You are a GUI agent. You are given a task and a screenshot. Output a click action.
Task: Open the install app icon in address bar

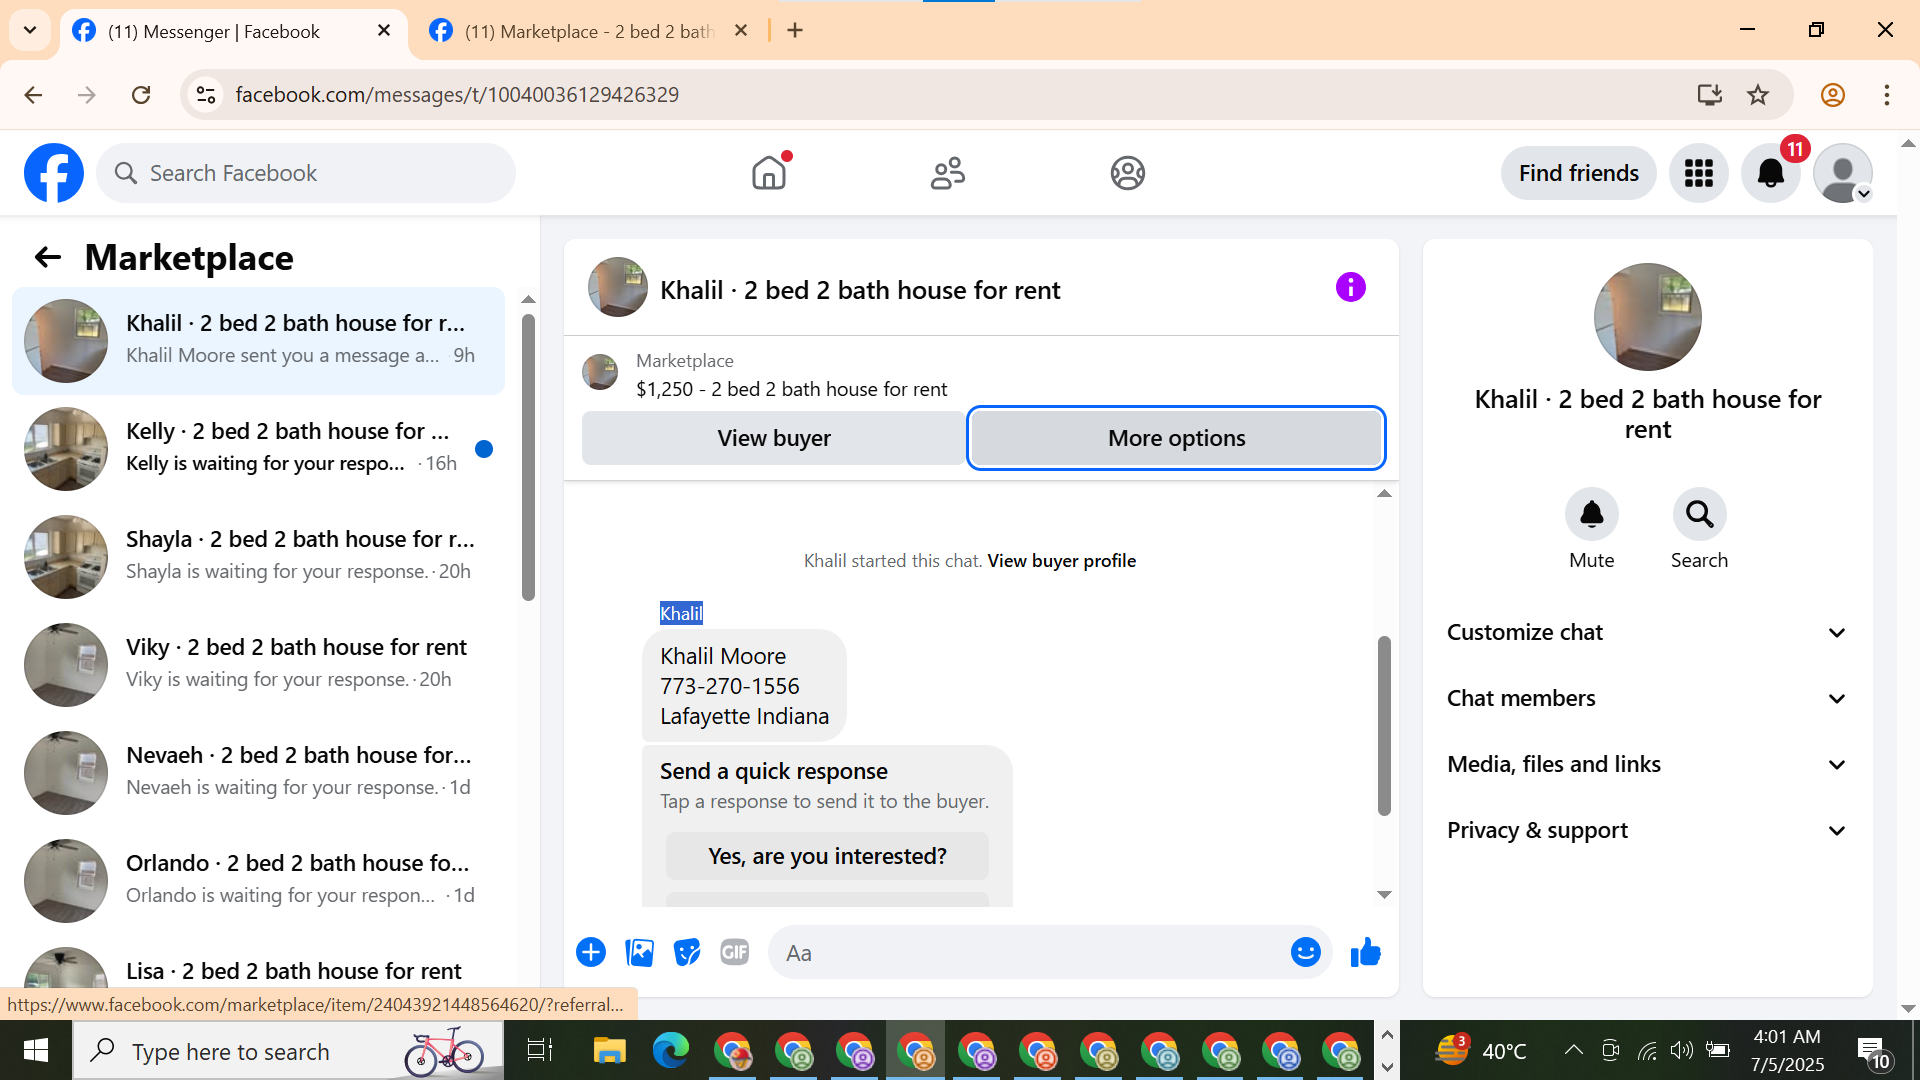tap(1709, 95)
